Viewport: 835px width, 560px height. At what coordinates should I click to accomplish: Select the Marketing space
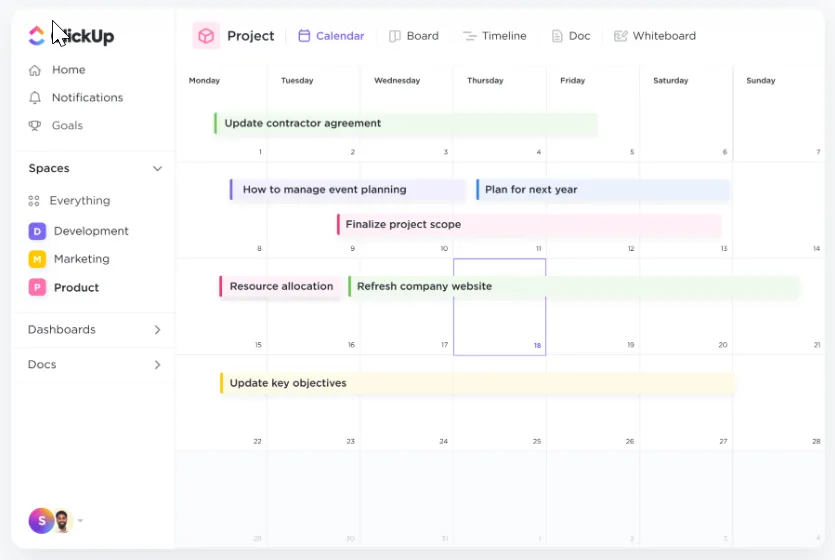81,259
